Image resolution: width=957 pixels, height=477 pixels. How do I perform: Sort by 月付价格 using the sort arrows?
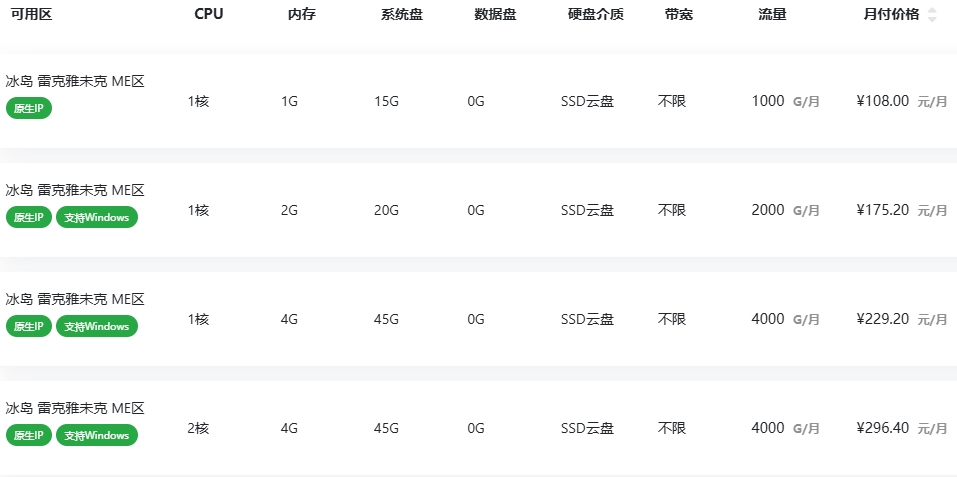tap(932, 15)
